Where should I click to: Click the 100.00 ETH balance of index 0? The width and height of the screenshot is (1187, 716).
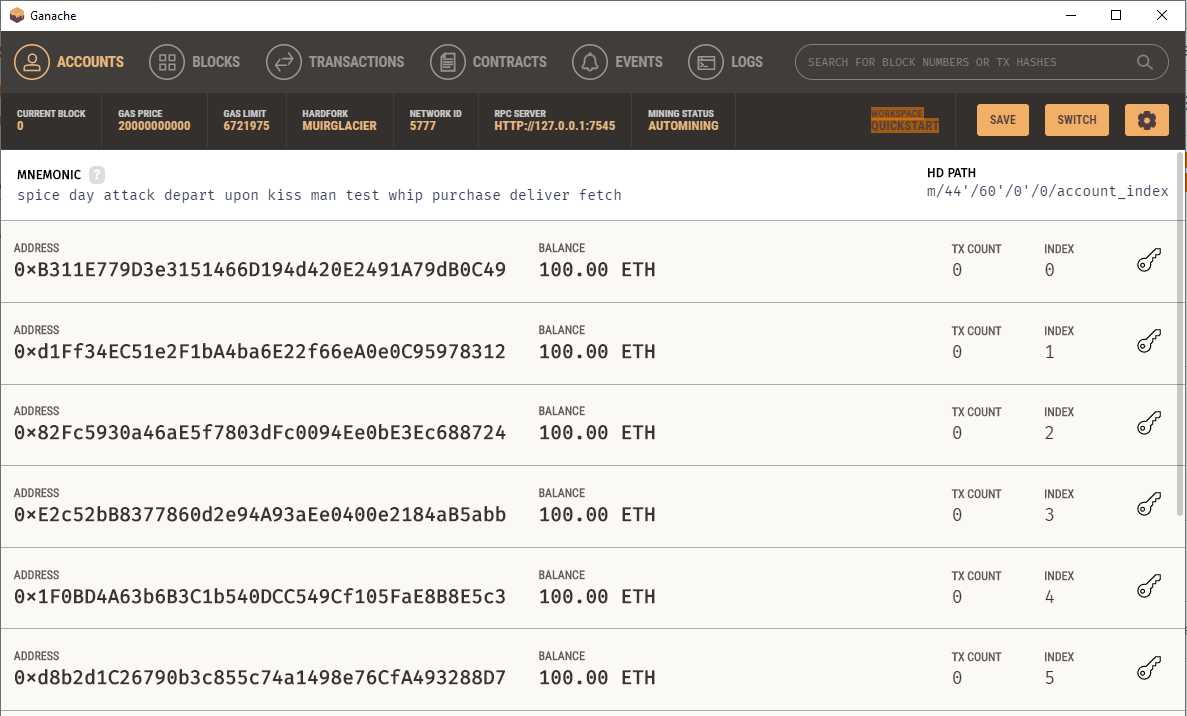point(597,269)
